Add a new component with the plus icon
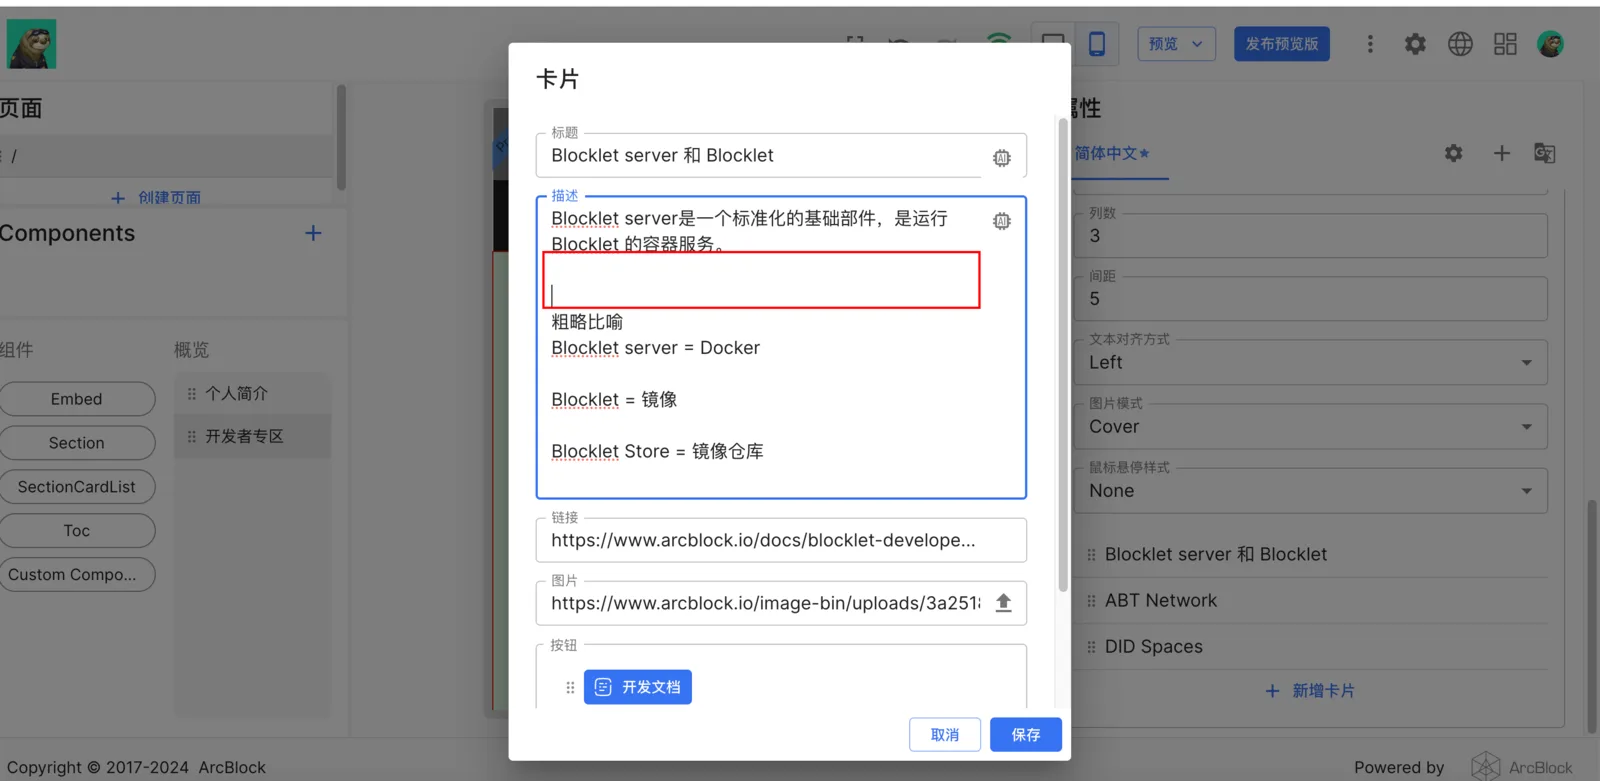 [313, 233]
